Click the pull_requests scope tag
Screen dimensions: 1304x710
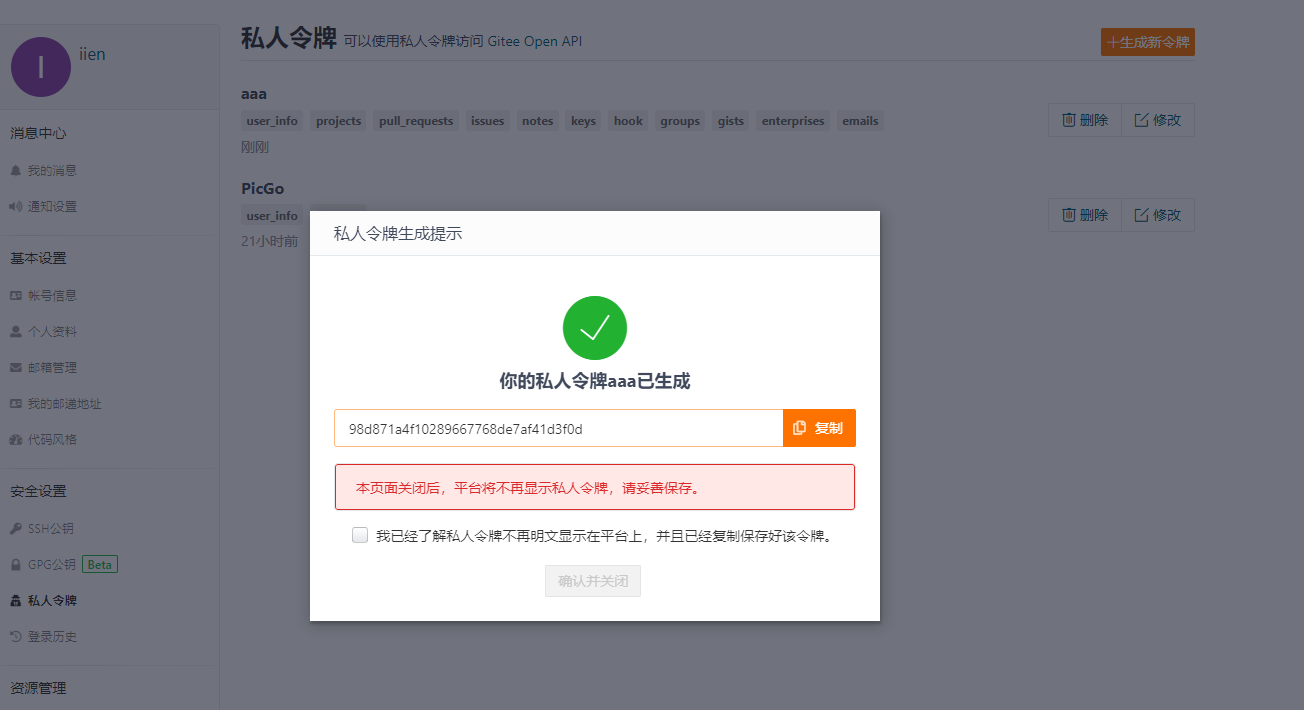416,121
